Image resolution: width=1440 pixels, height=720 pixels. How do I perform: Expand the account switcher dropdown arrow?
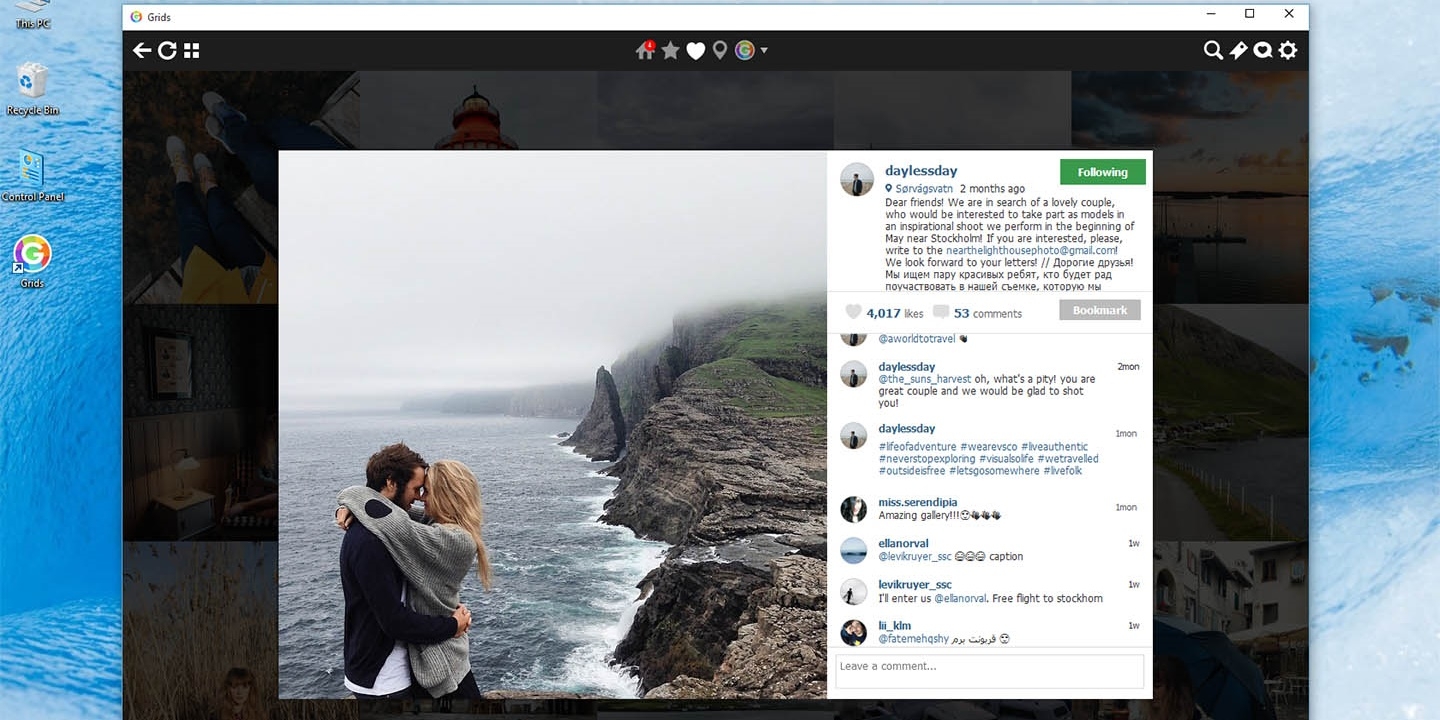click(764, 50)
